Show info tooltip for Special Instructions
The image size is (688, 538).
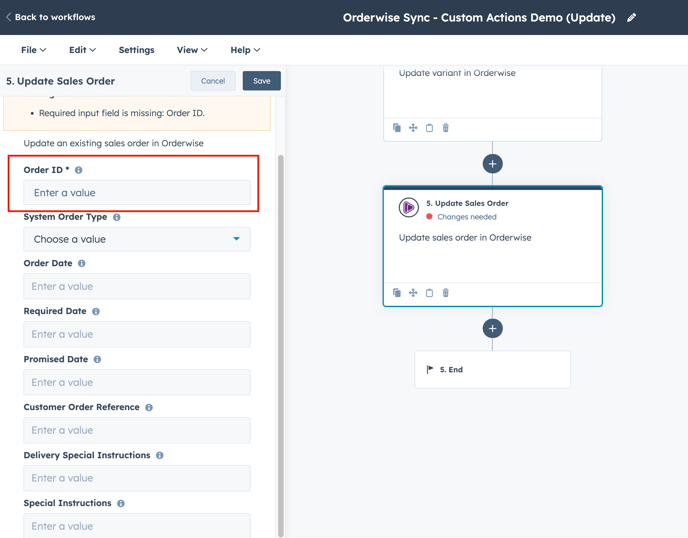coord(121,503)
